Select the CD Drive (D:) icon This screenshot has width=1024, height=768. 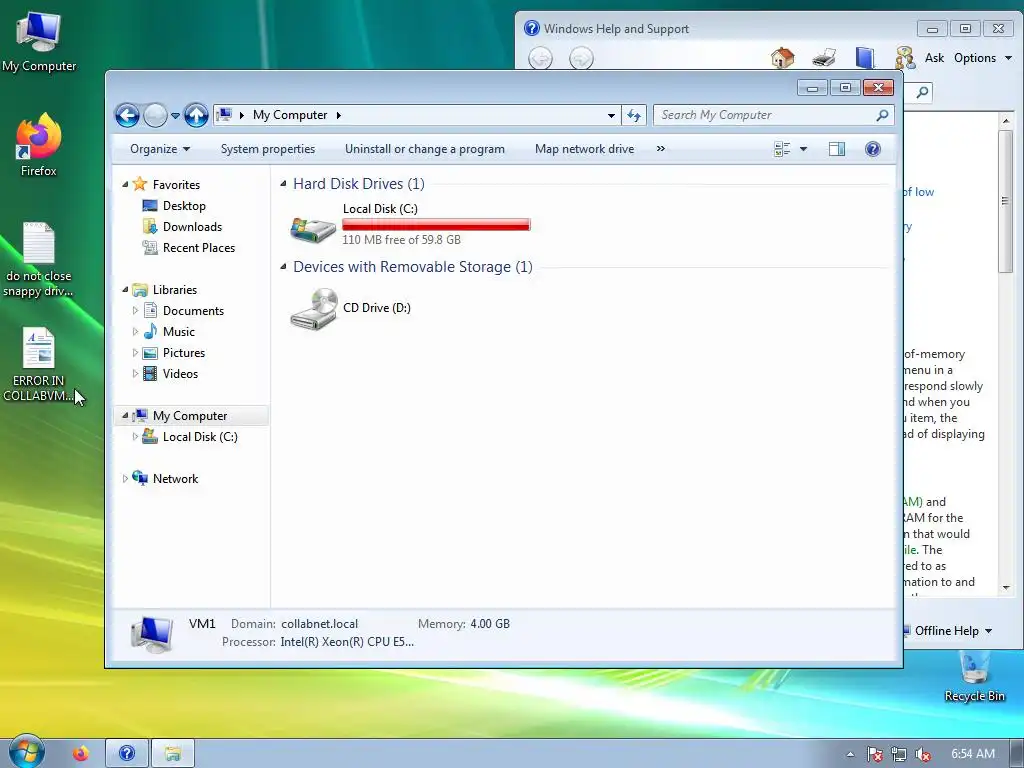[x=314, y=308]
